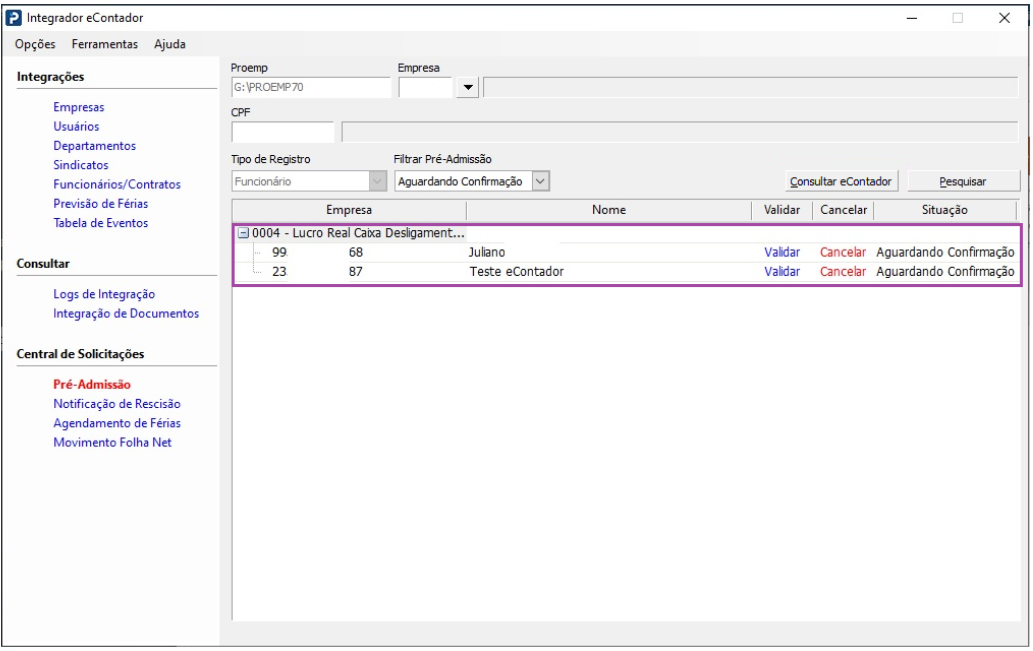This screenshot has height=651, width=1033.
Task: Click the Consultar eContador button
Action: [x=841, y=181]
